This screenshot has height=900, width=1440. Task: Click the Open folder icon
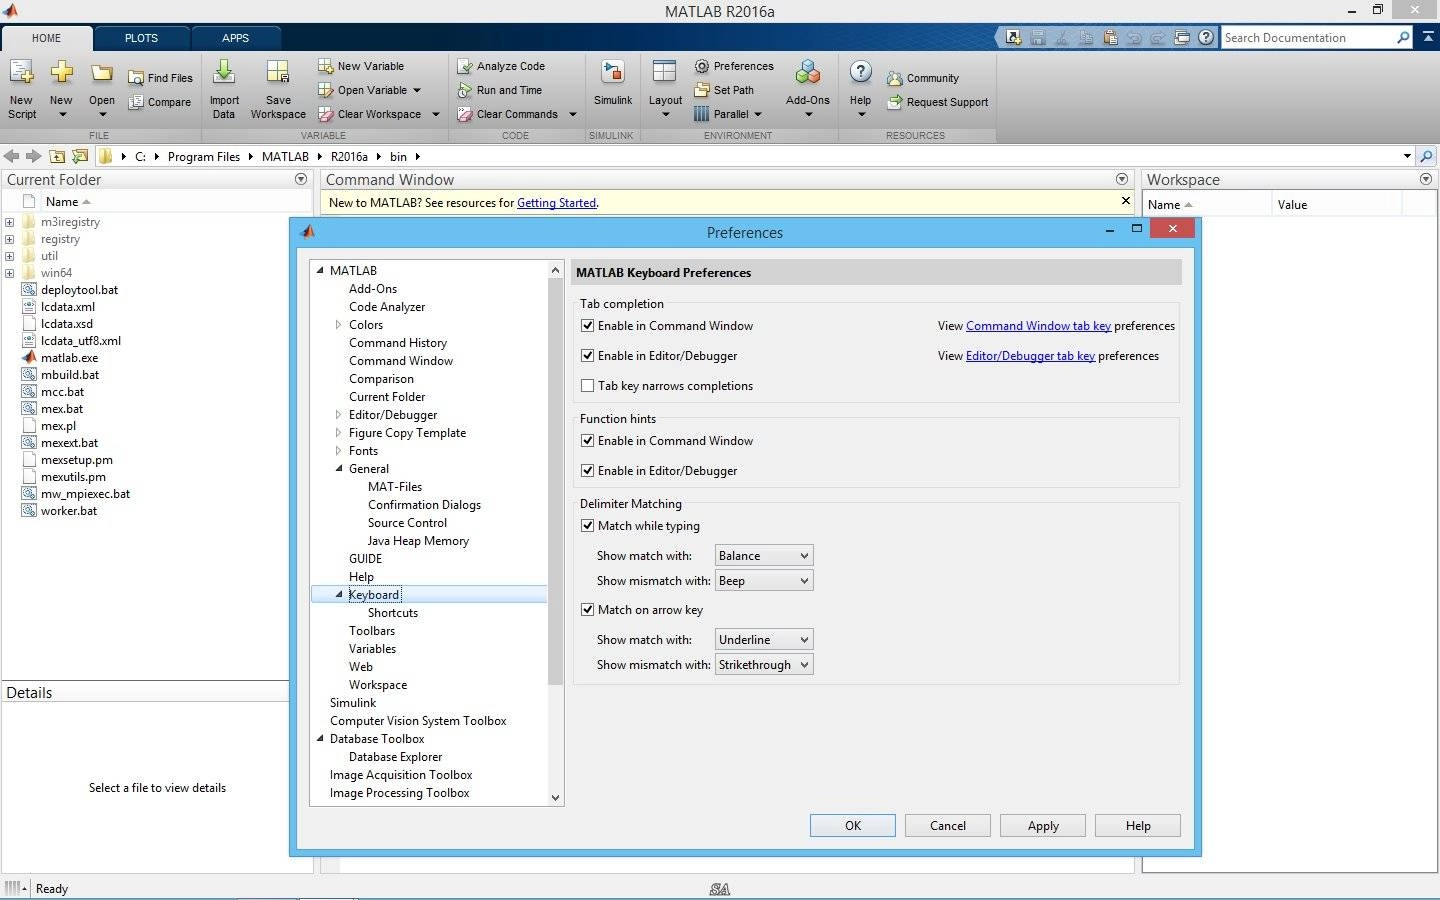coord(101,73)
